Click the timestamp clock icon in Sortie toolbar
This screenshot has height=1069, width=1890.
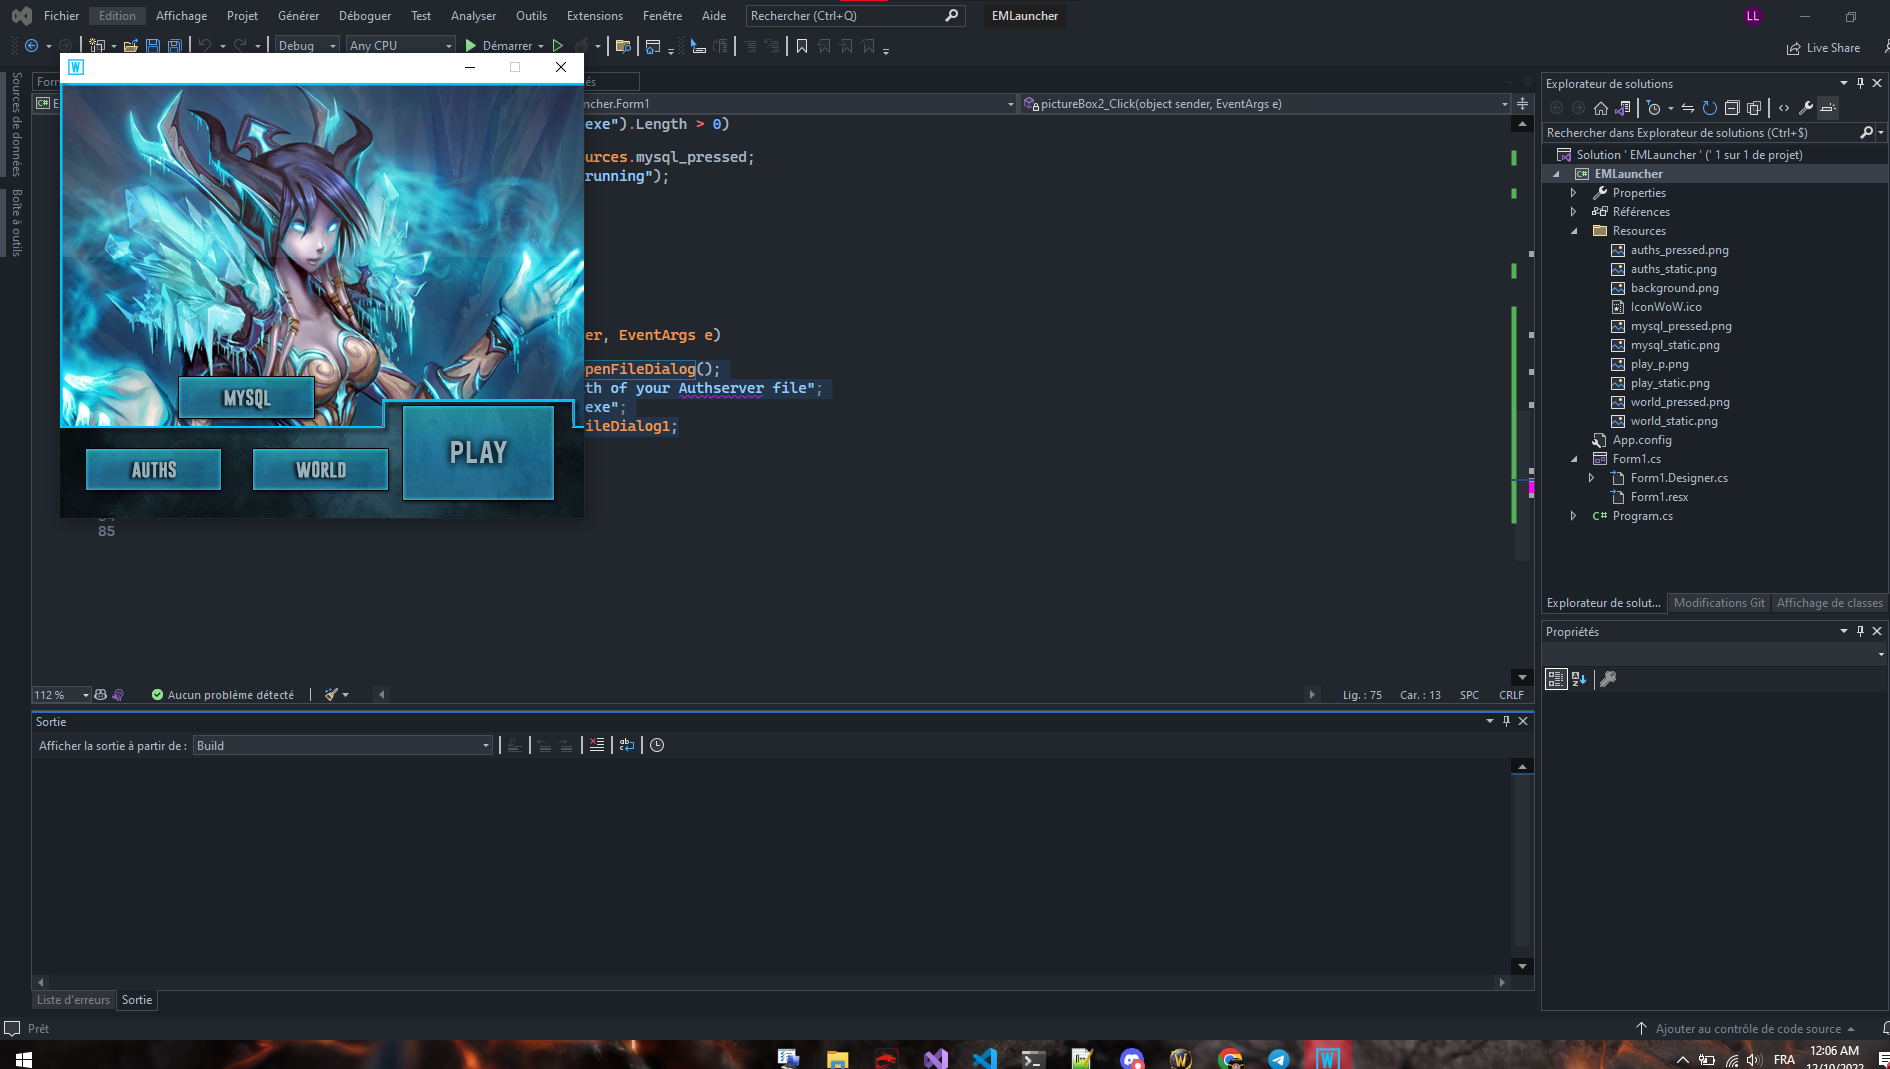657,745
